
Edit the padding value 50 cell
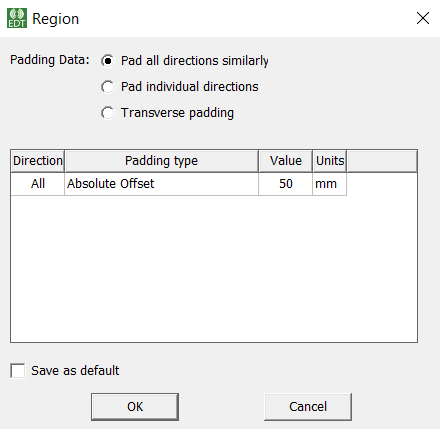pyautogui.click(x=286, y=184)
